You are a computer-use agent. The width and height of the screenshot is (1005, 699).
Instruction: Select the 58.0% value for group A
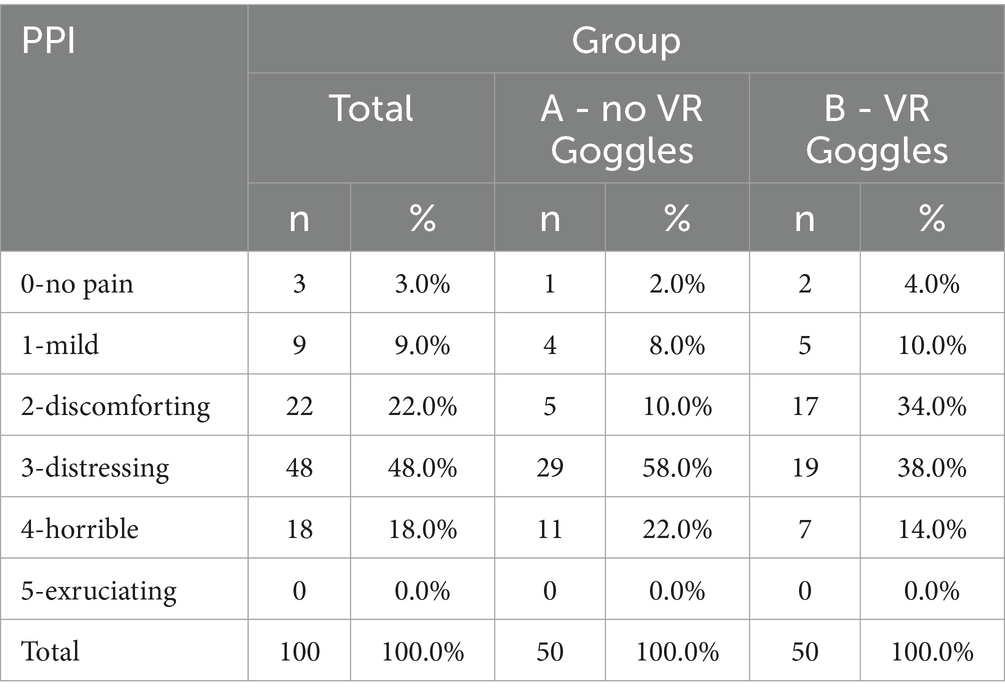[x=677, y=467]
